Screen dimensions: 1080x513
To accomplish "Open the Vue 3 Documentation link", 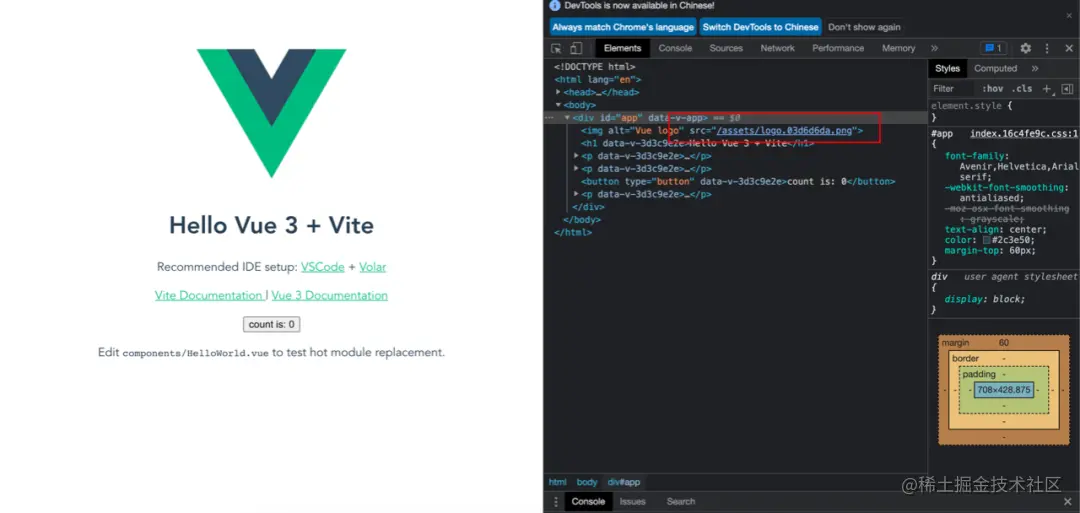I will [329, 295].
